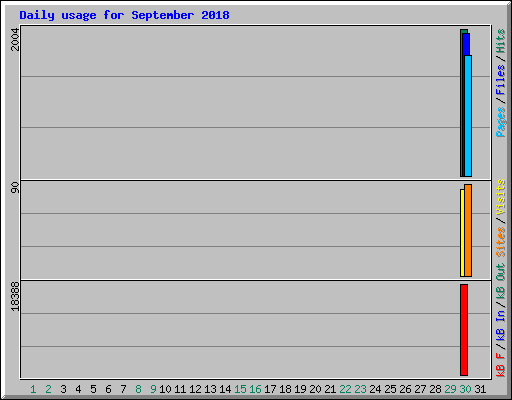The image size is (512, 400).
Task: Click day 1 on the x-axis
Action: (33, 389)
